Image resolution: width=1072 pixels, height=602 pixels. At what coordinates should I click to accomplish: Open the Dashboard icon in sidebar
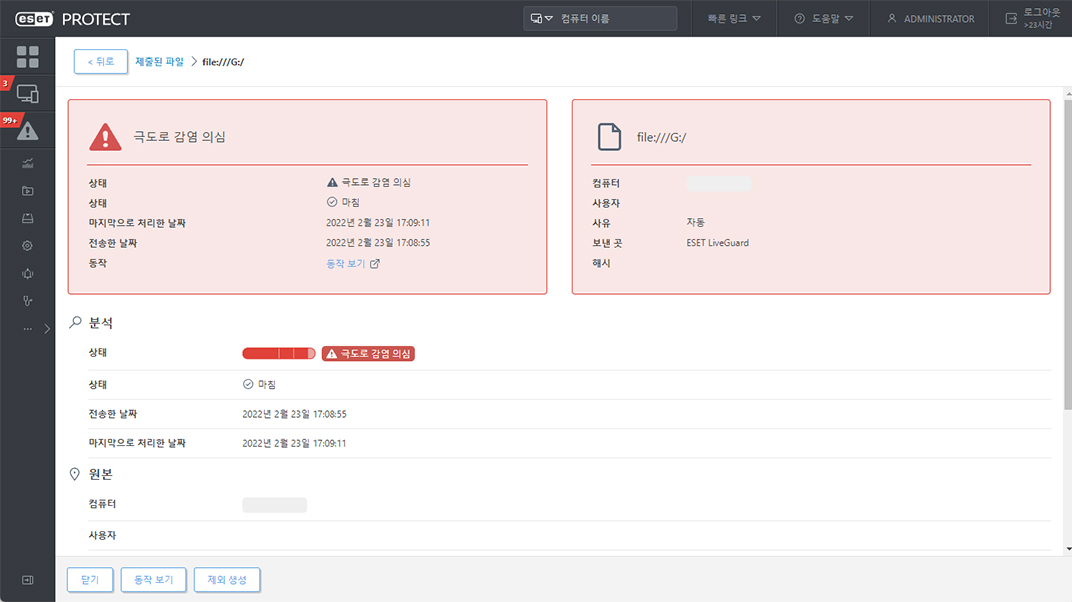(x=27, y=57)
